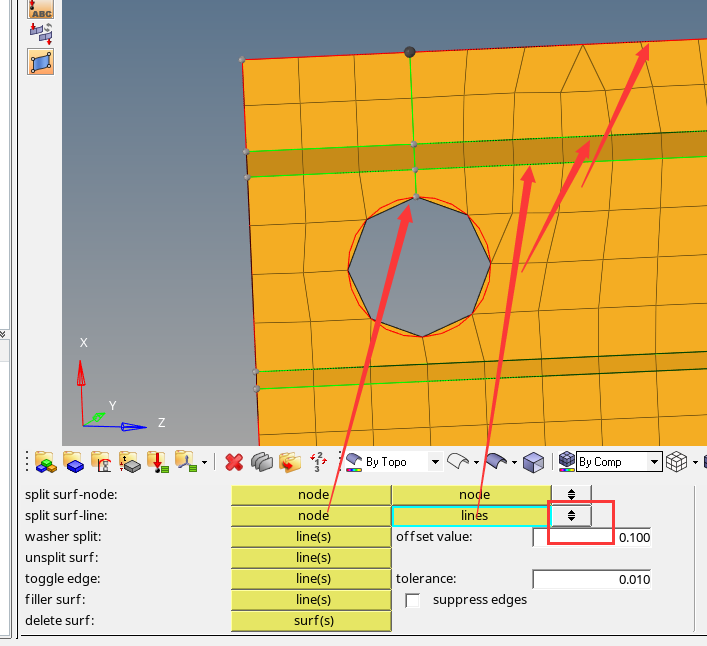
Task: Select the wireframe elements cube icon
Action: click(x=676, y=462)
